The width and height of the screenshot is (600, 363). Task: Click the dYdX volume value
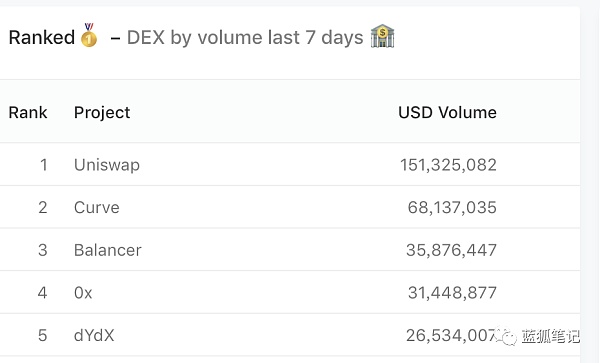(451, 335)
